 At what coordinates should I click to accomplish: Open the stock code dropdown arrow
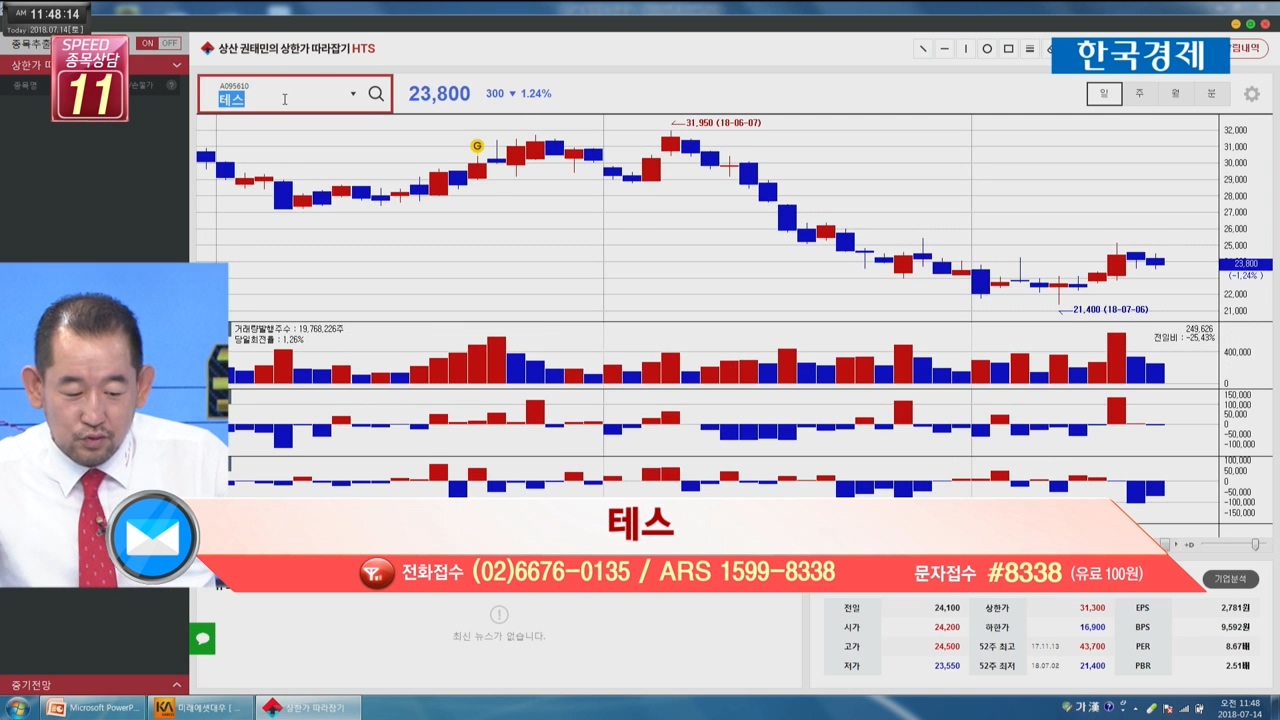[353, 94]
